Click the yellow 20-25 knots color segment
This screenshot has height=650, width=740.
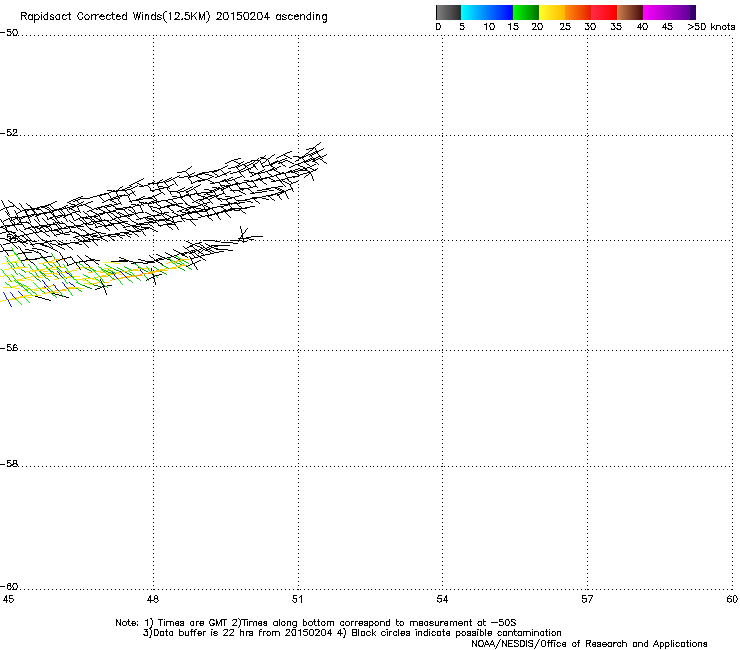click(552, 12)
